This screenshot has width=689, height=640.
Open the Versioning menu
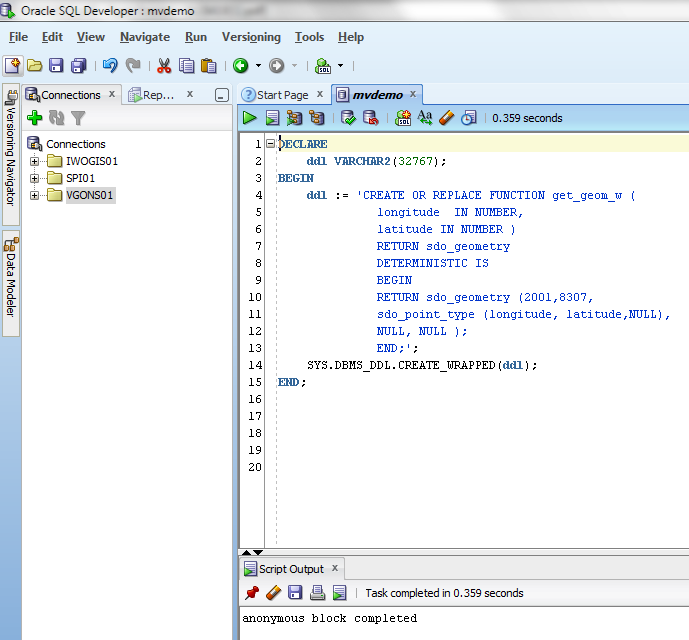(x=250, y=37)
